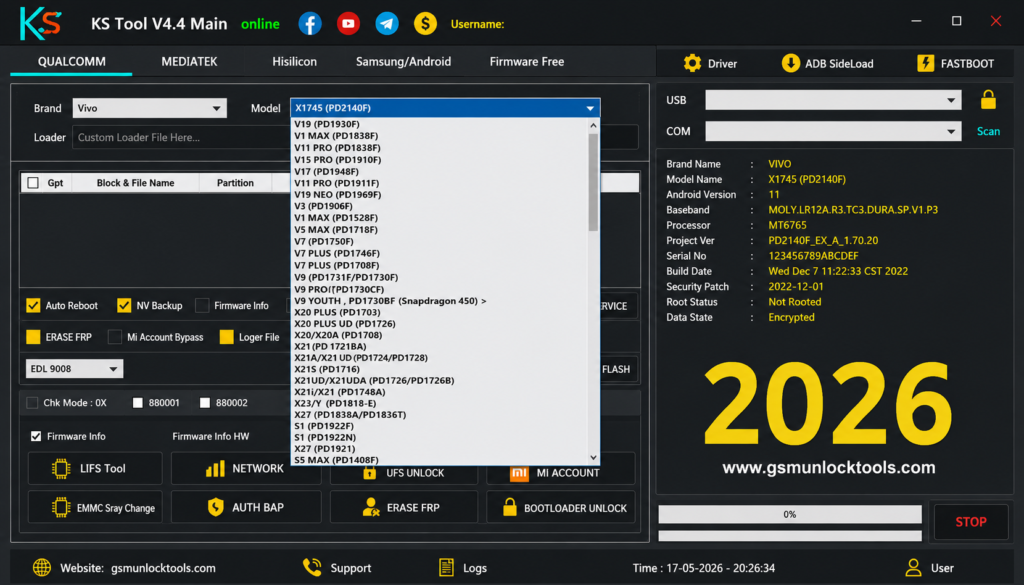Check the 880002 checkbox

point(205,403)
